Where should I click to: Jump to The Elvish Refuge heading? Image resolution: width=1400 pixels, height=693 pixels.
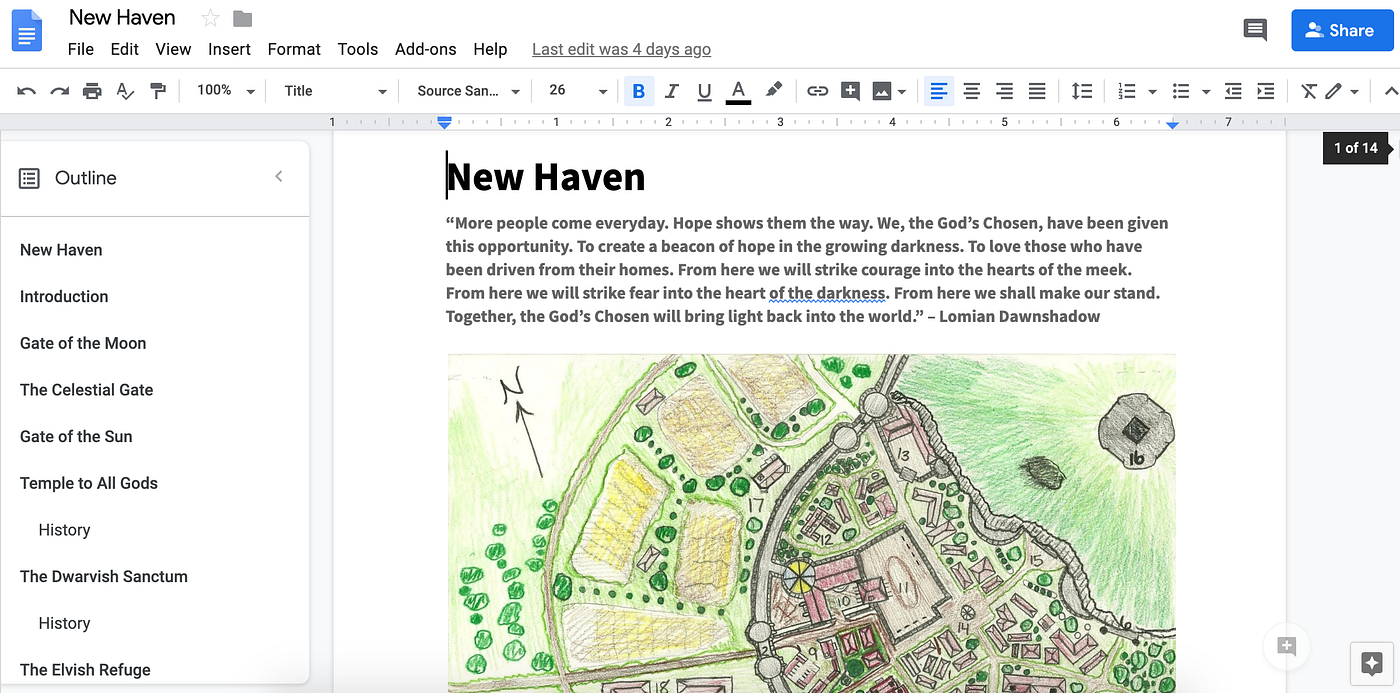85,670
